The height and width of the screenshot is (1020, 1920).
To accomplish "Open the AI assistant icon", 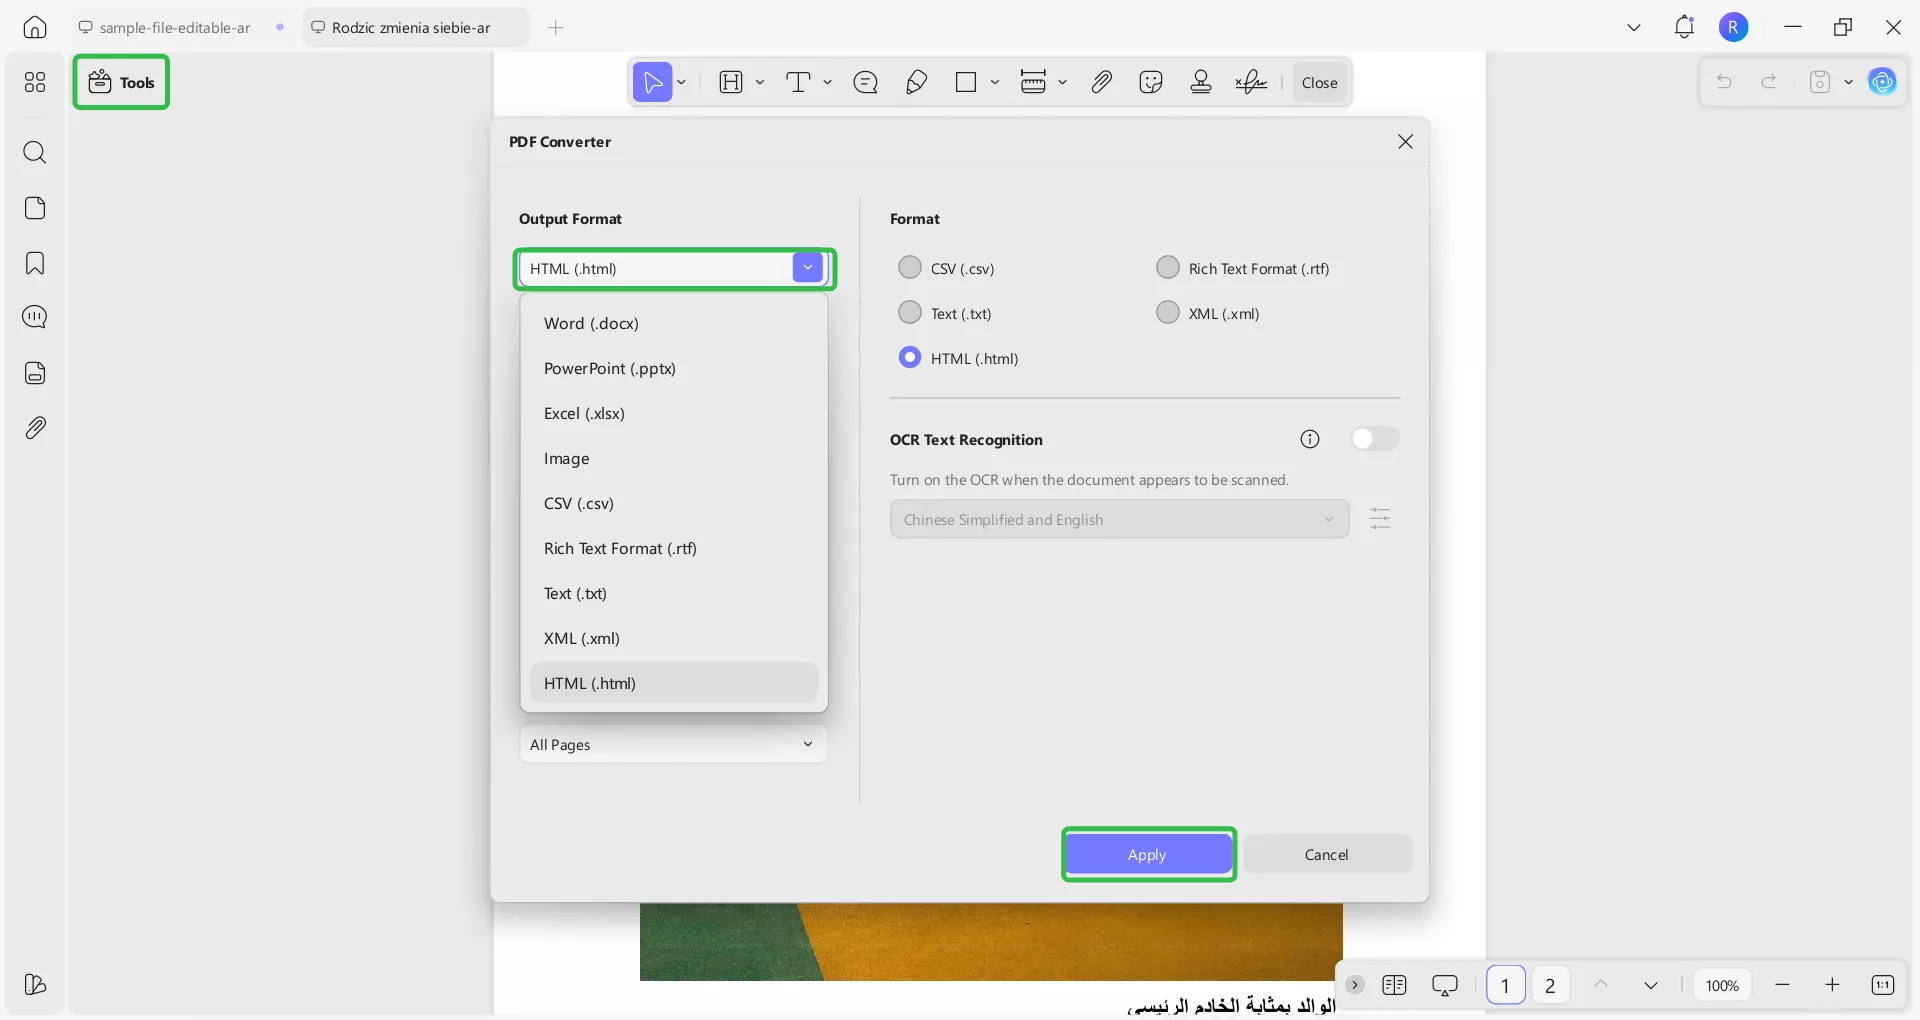I will coord(1882,82).
